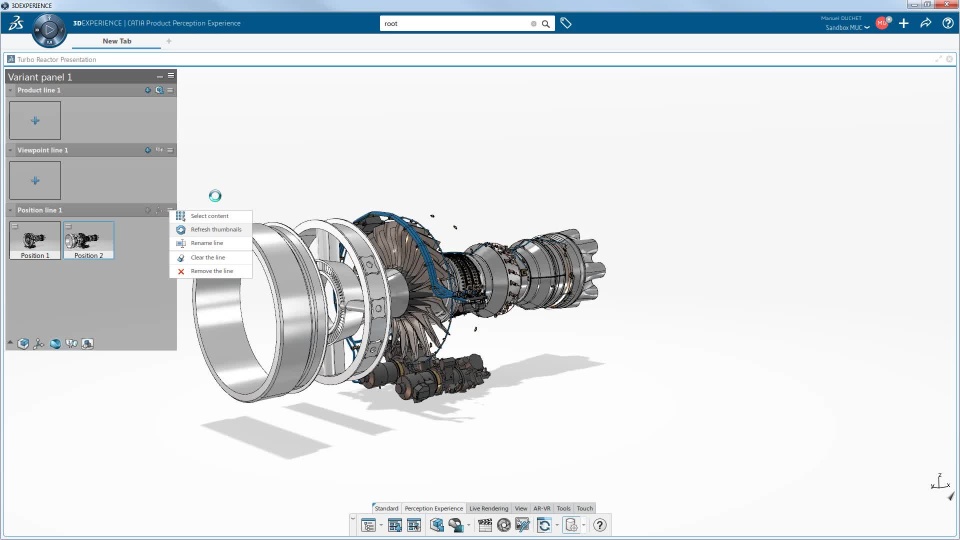
Task: Click the image edit toolbar icon
Action: (523, 525)
